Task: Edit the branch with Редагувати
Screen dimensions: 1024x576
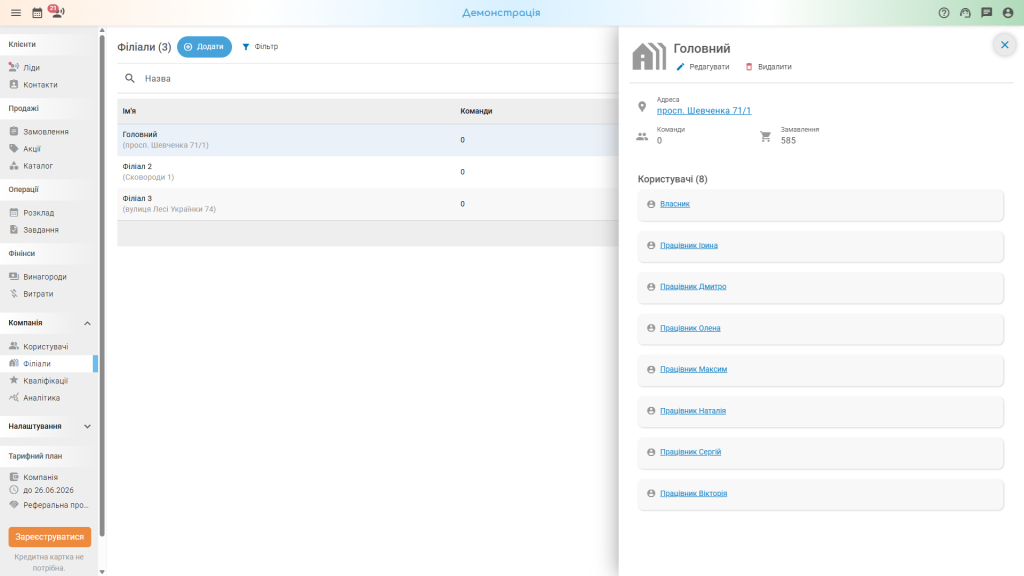Action: point(703,67)
